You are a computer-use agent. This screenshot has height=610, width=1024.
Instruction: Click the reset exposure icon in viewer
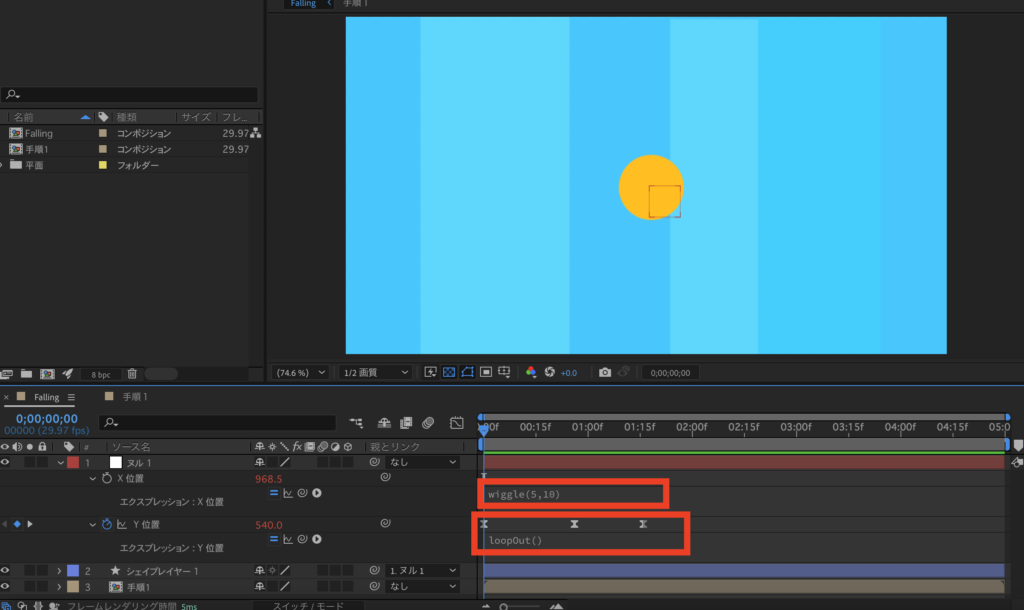pos(549,372)
